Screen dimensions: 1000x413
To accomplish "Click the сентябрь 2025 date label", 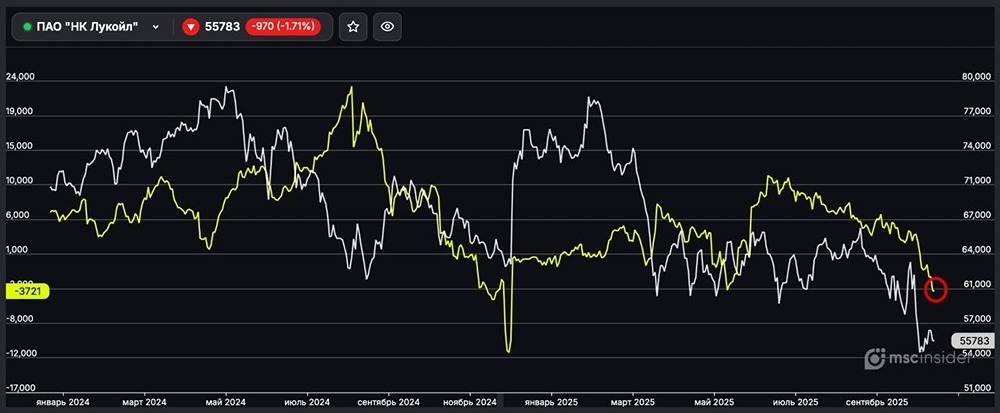I will pyautogui.click(x=878, y=403).
